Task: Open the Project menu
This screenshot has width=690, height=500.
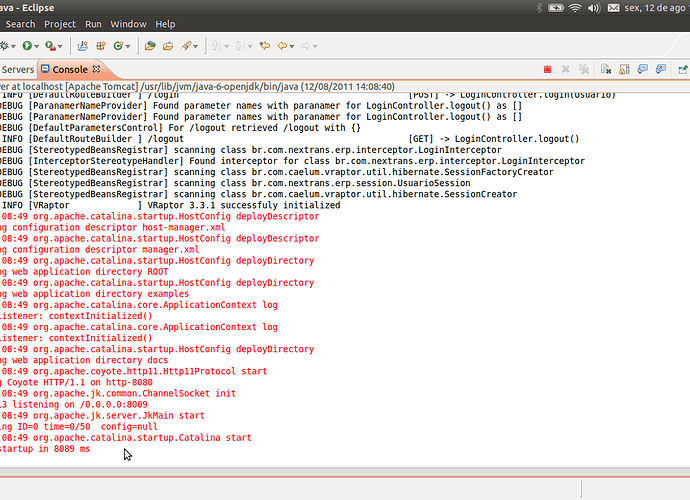Action: [60, 24]
